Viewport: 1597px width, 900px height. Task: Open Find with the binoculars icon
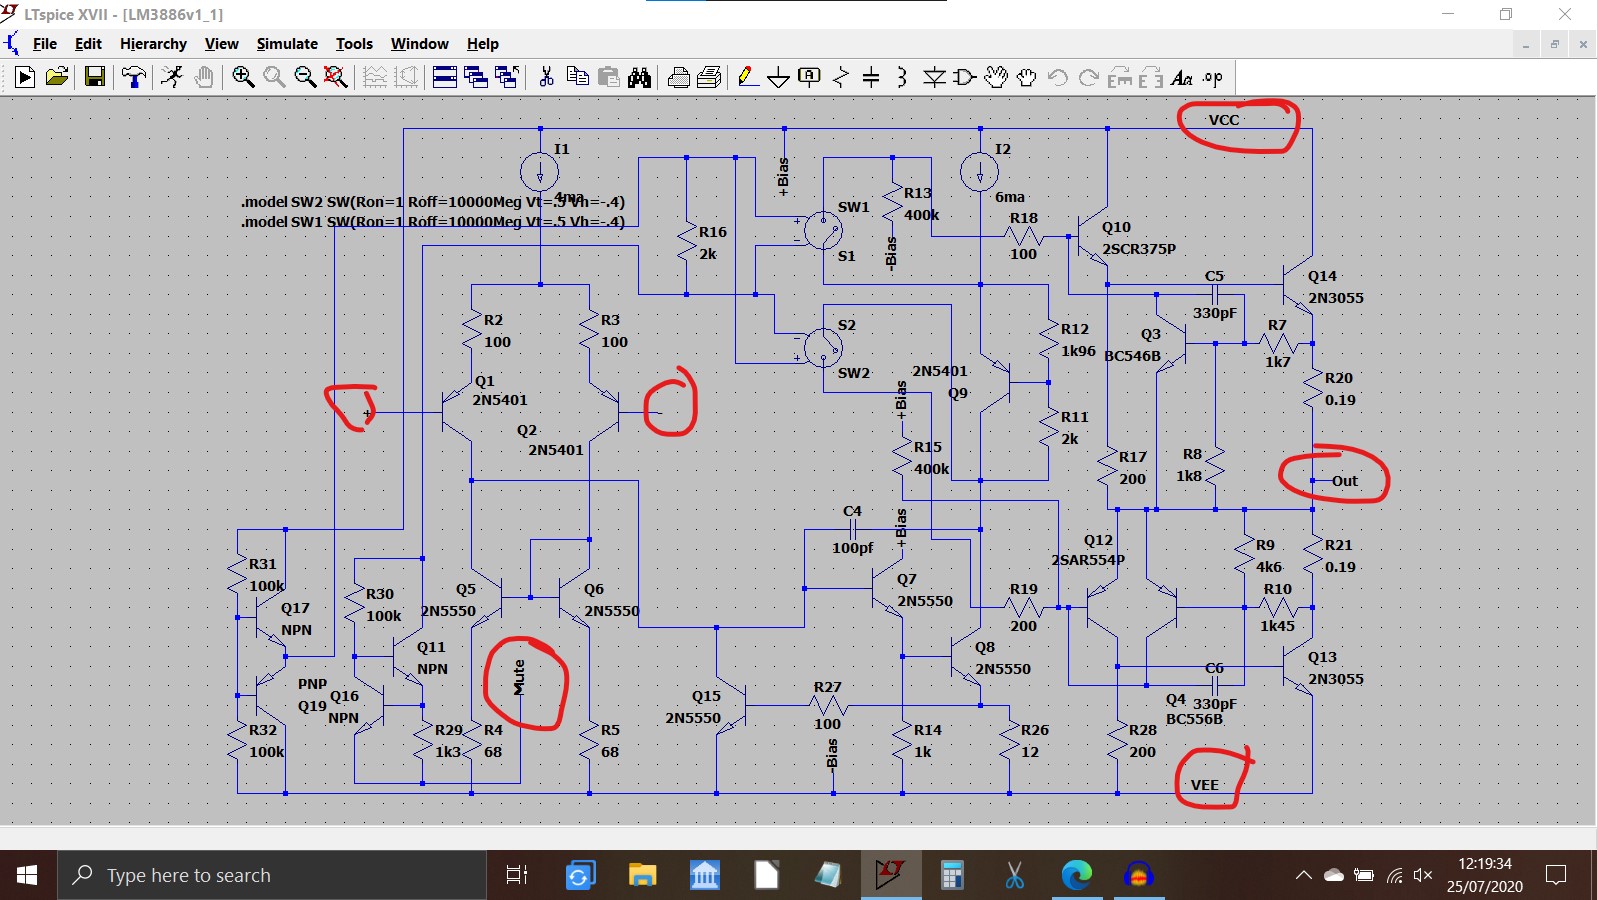(640, 77)
